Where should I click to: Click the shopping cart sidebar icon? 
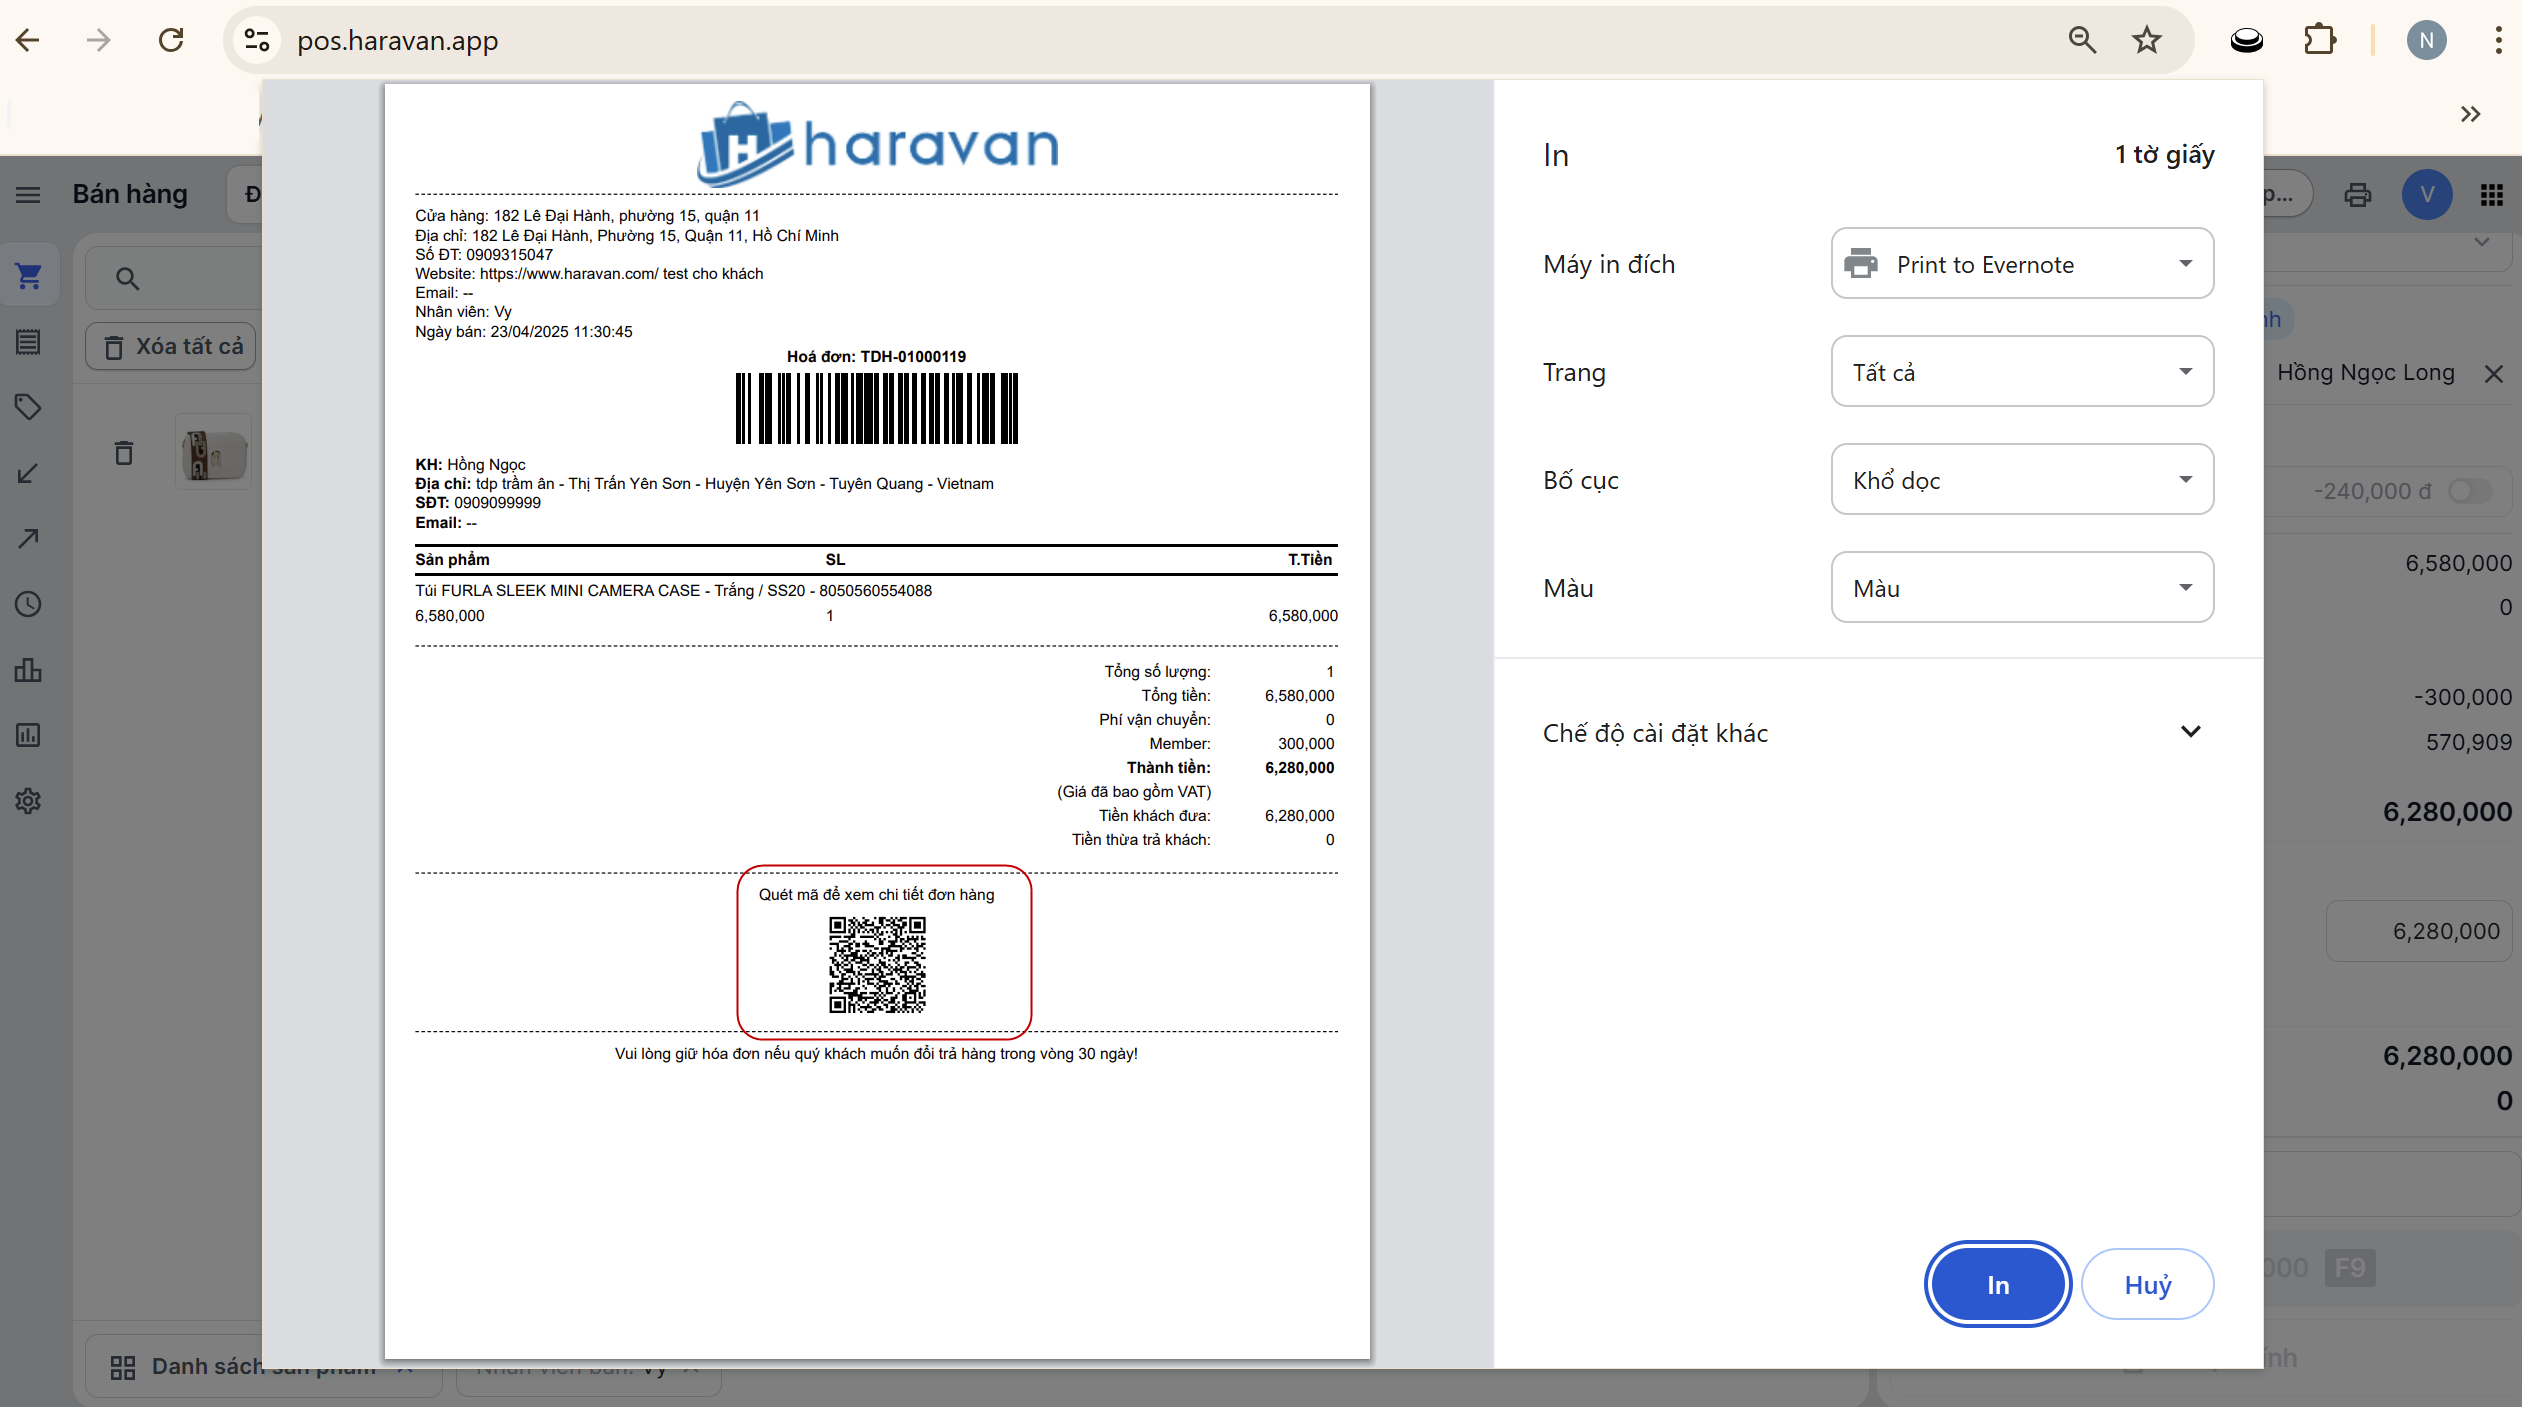(x=29, y=276)
